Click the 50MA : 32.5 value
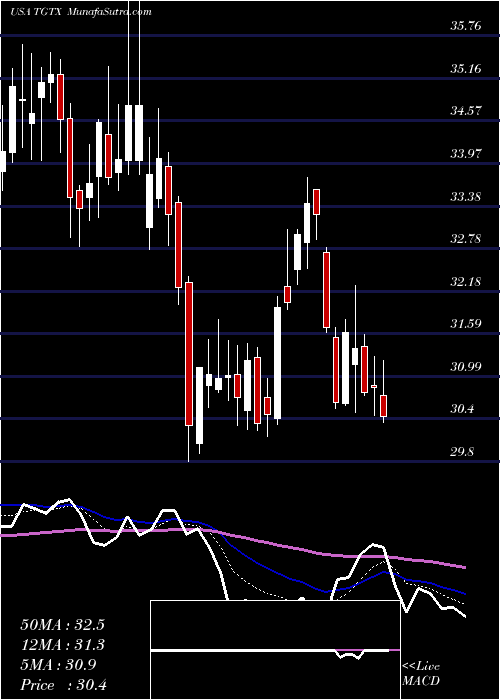 [62, 625]
